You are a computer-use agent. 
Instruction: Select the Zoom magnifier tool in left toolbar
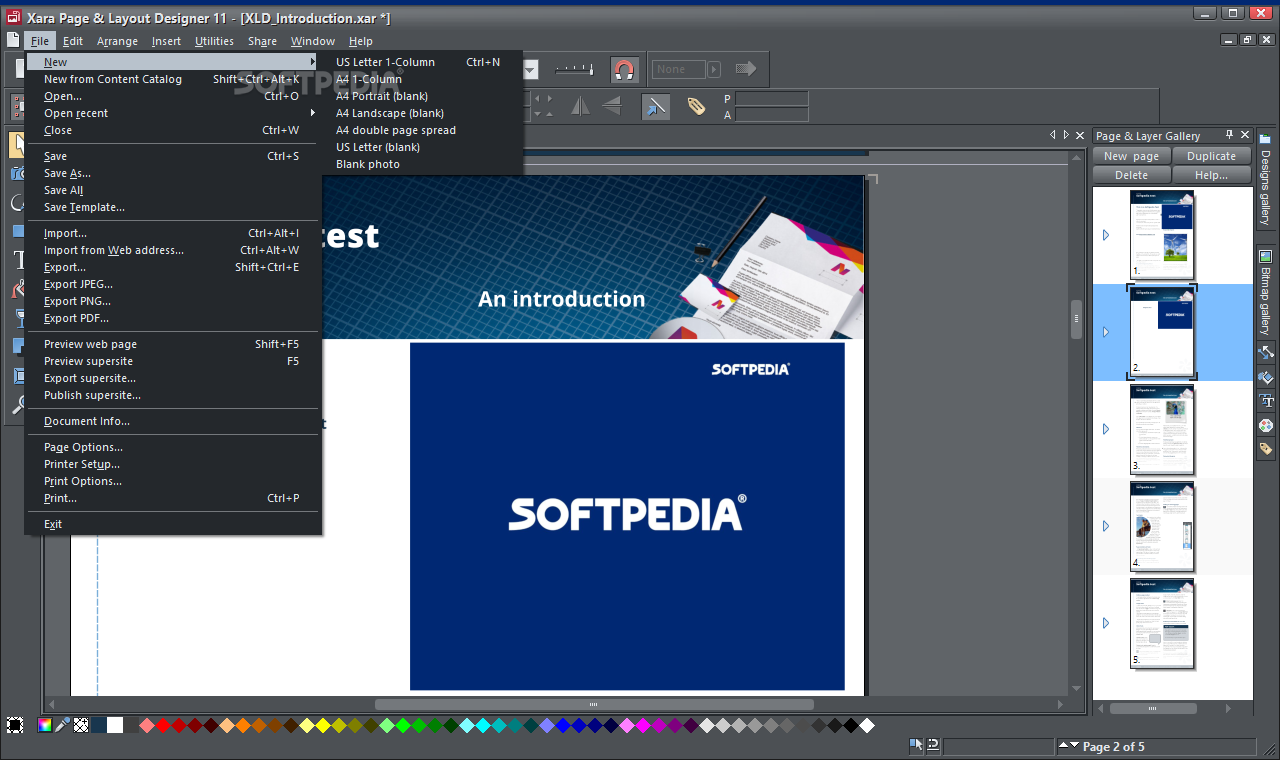click(x=19, y=405)
